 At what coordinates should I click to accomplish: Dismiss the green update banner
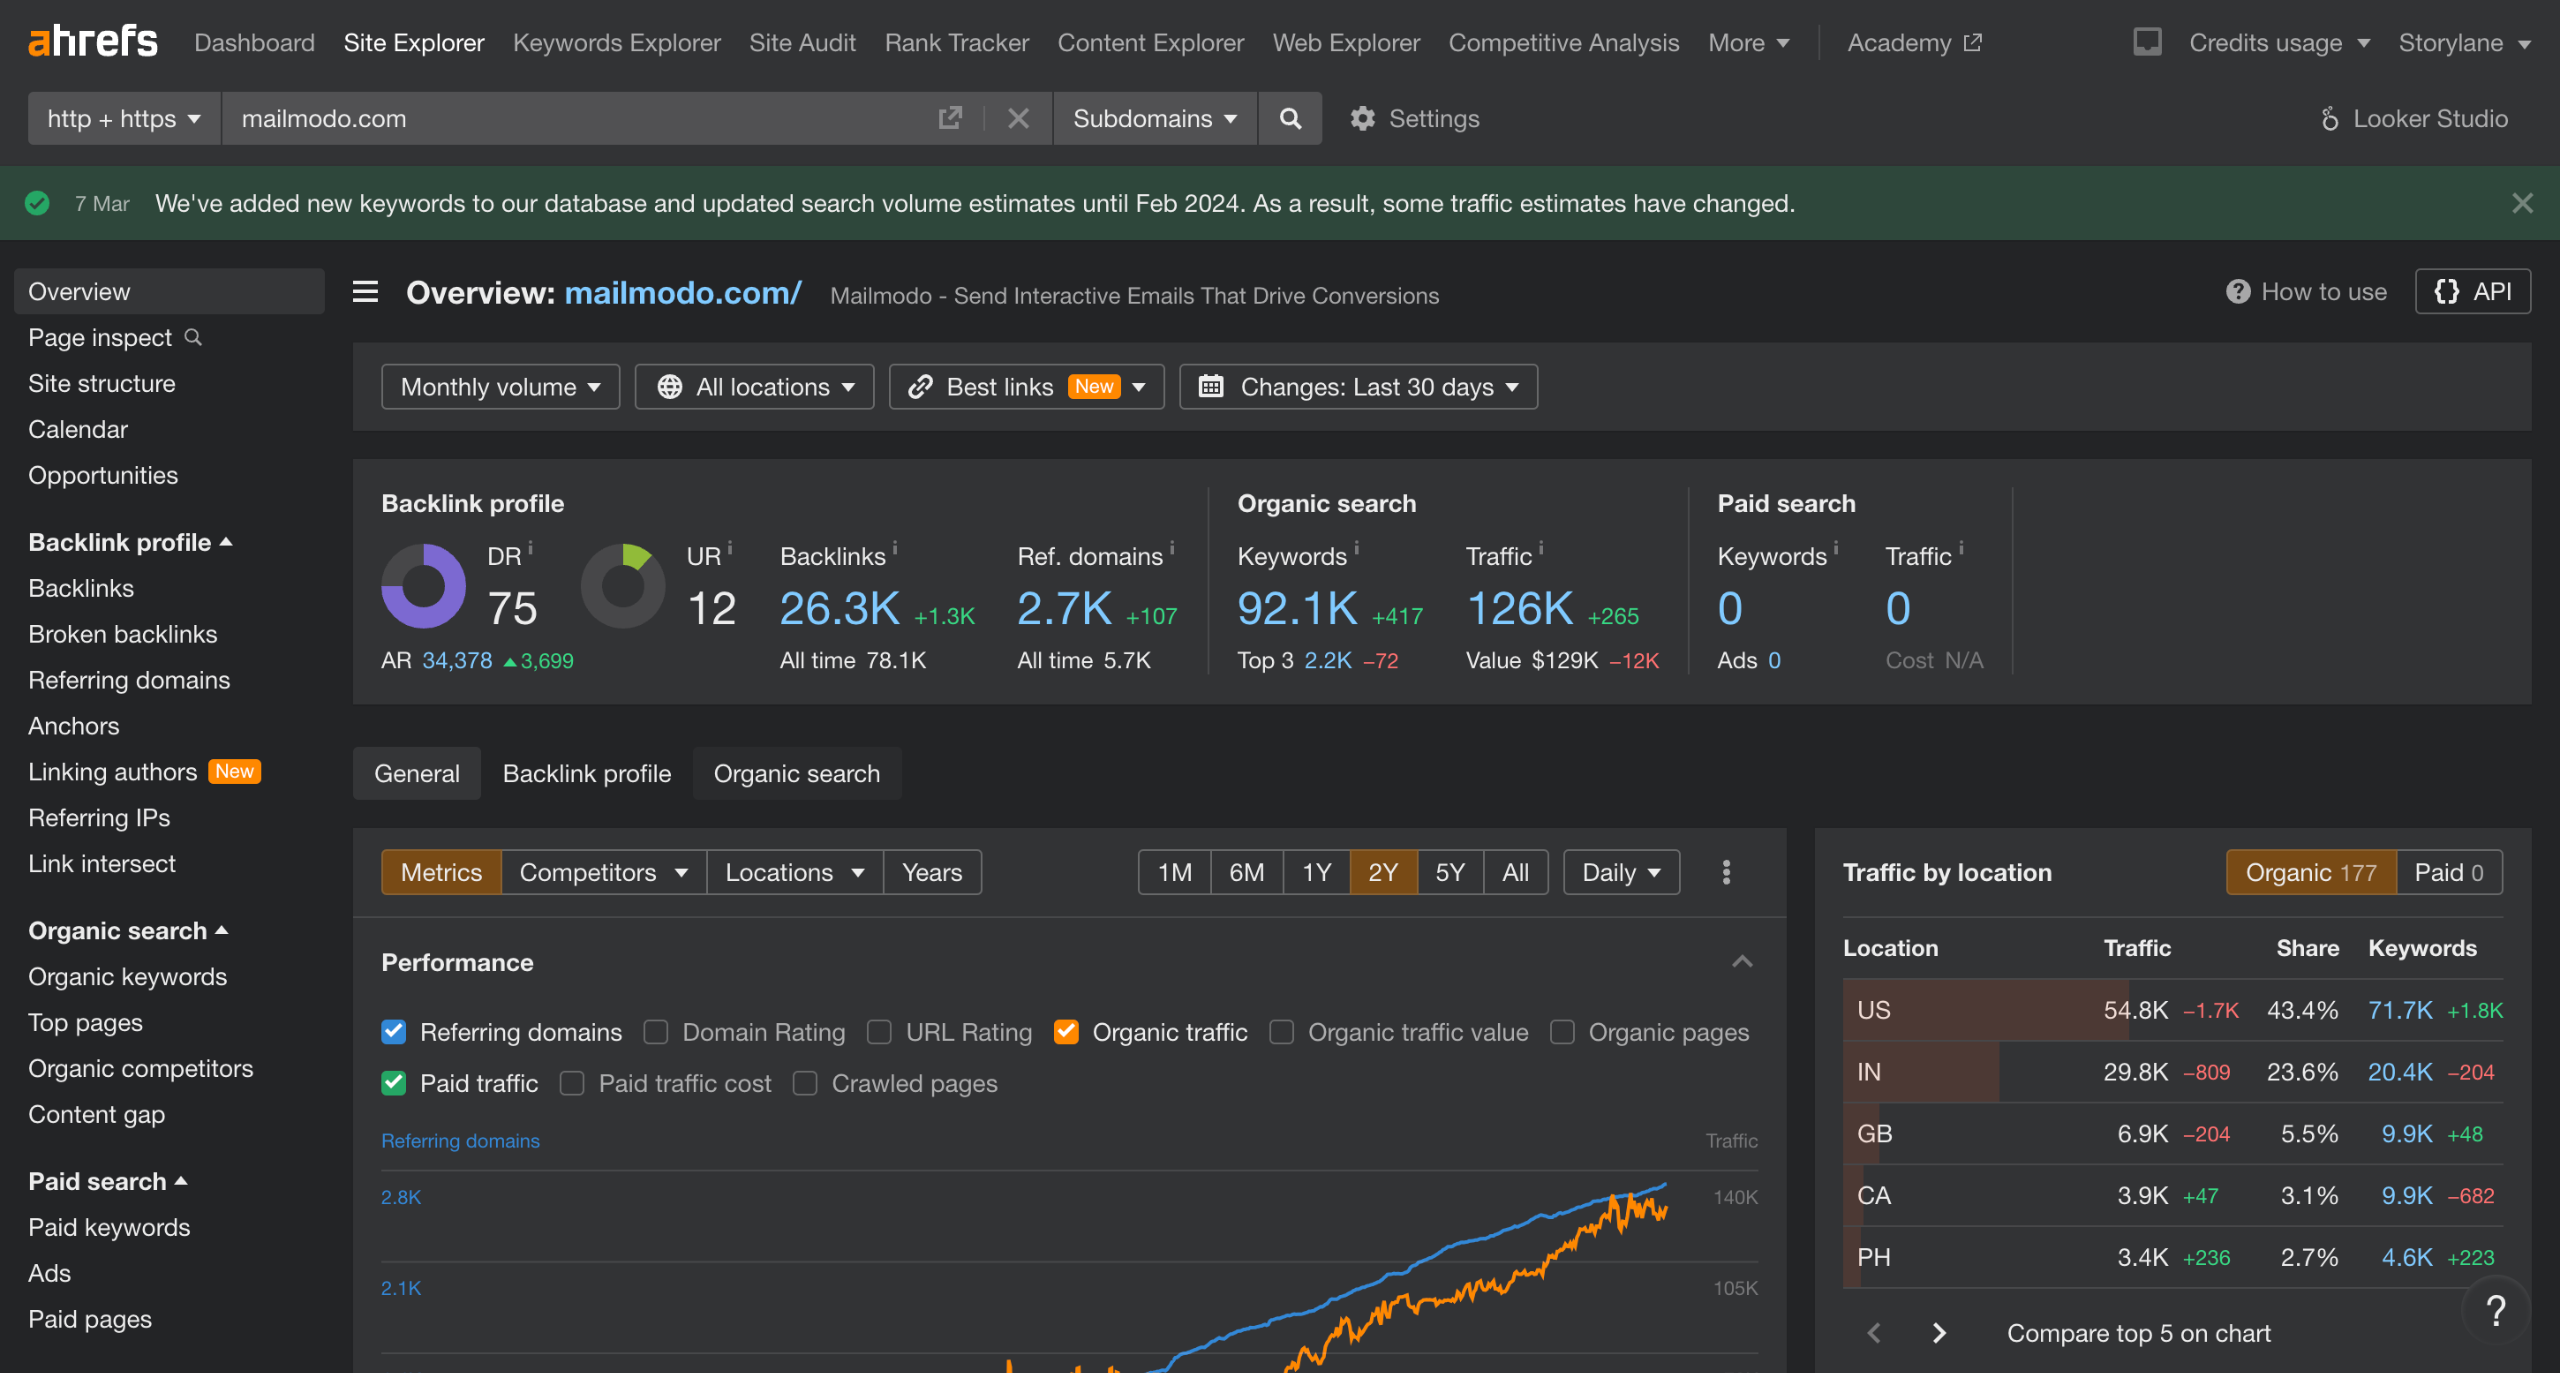tap(2522, 203)
